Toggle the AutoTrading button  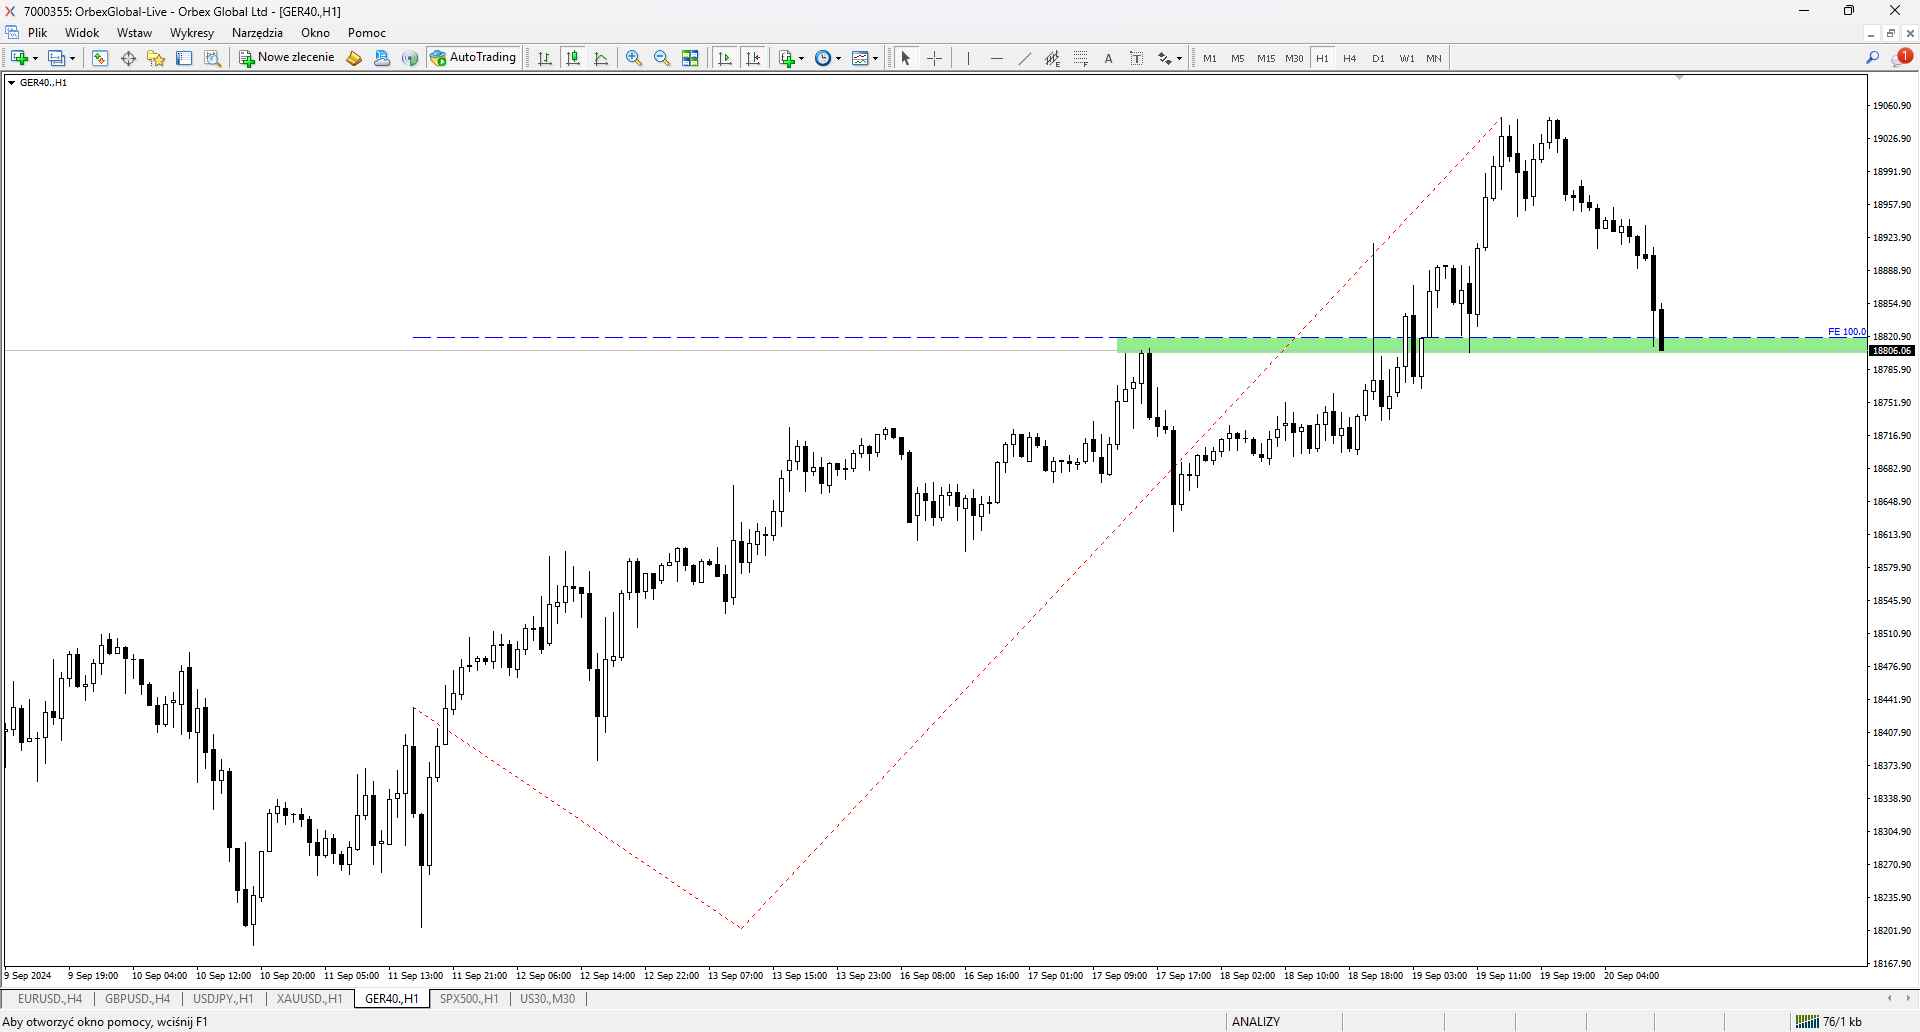pyautogui.click(x=473, y=58)
